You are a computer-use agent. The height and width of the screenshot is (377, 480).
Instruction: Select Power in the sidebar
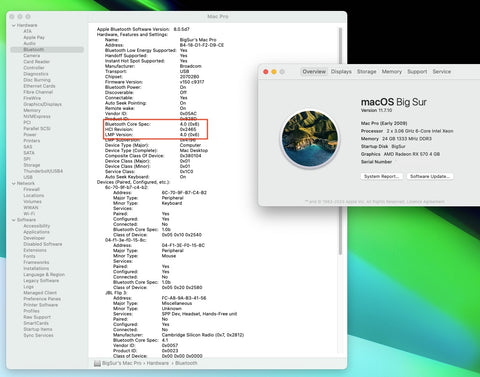coord(30,135)
